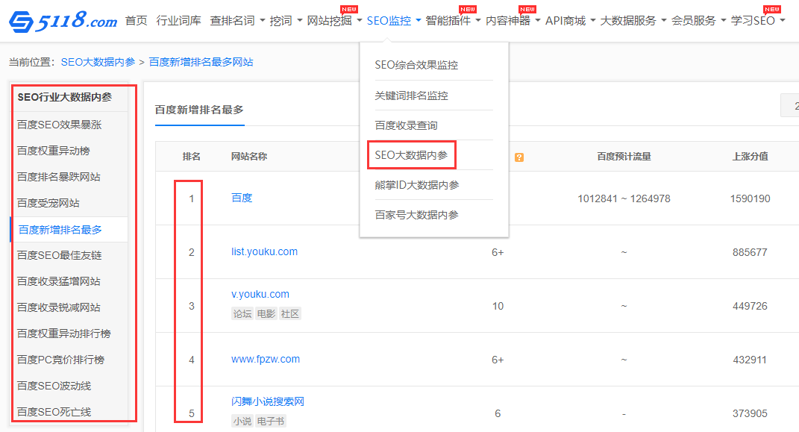Click the 论坛 tag under v.youku.com
This screenshot has width=799, height=432.
[x=242, y=314]
